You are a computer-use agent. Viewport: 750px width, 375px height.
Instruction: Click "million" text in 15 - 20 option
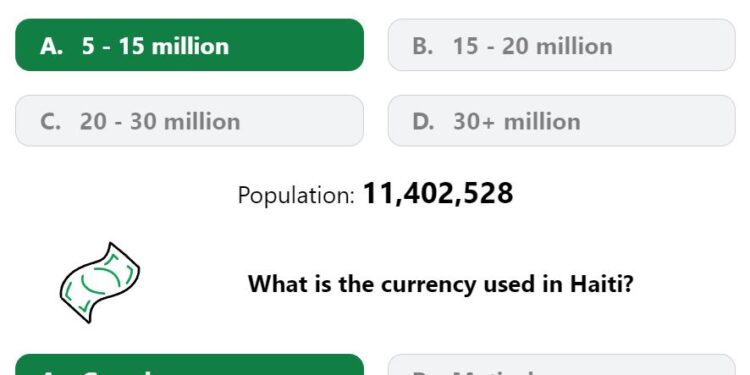coord(574,46)
